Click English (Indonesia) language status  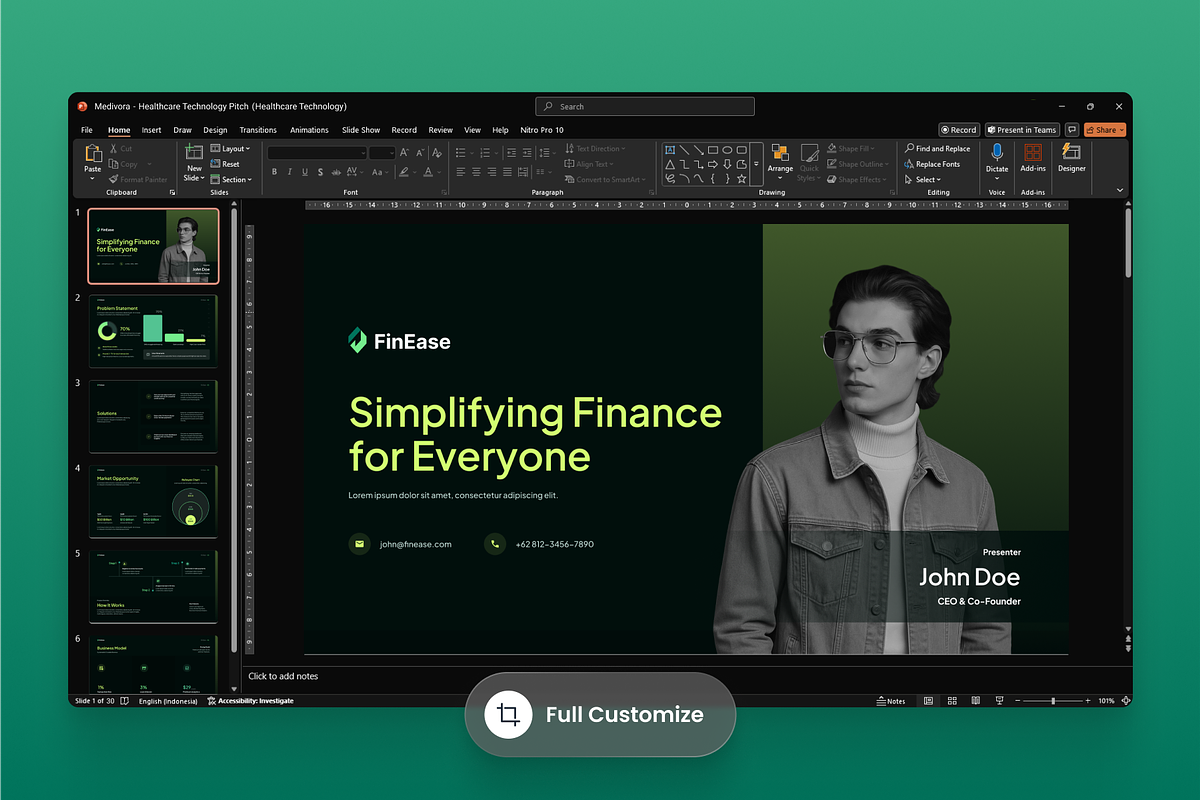pyautogui.click(x=168, y=701)
